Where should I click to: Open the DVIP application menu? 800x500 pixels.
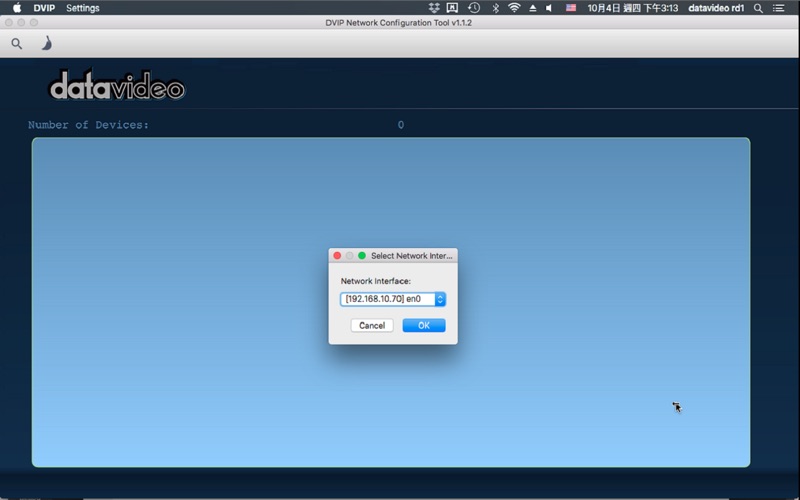click(44, 8)
